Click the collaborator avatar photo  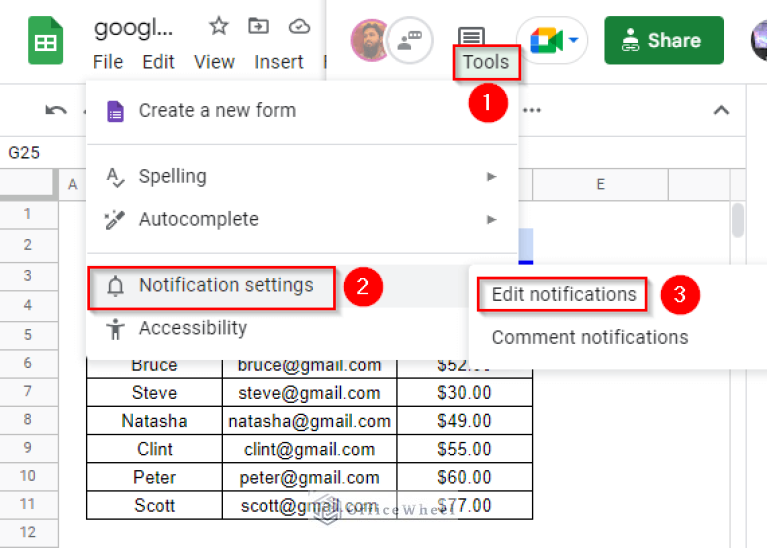tap(369, 40)
